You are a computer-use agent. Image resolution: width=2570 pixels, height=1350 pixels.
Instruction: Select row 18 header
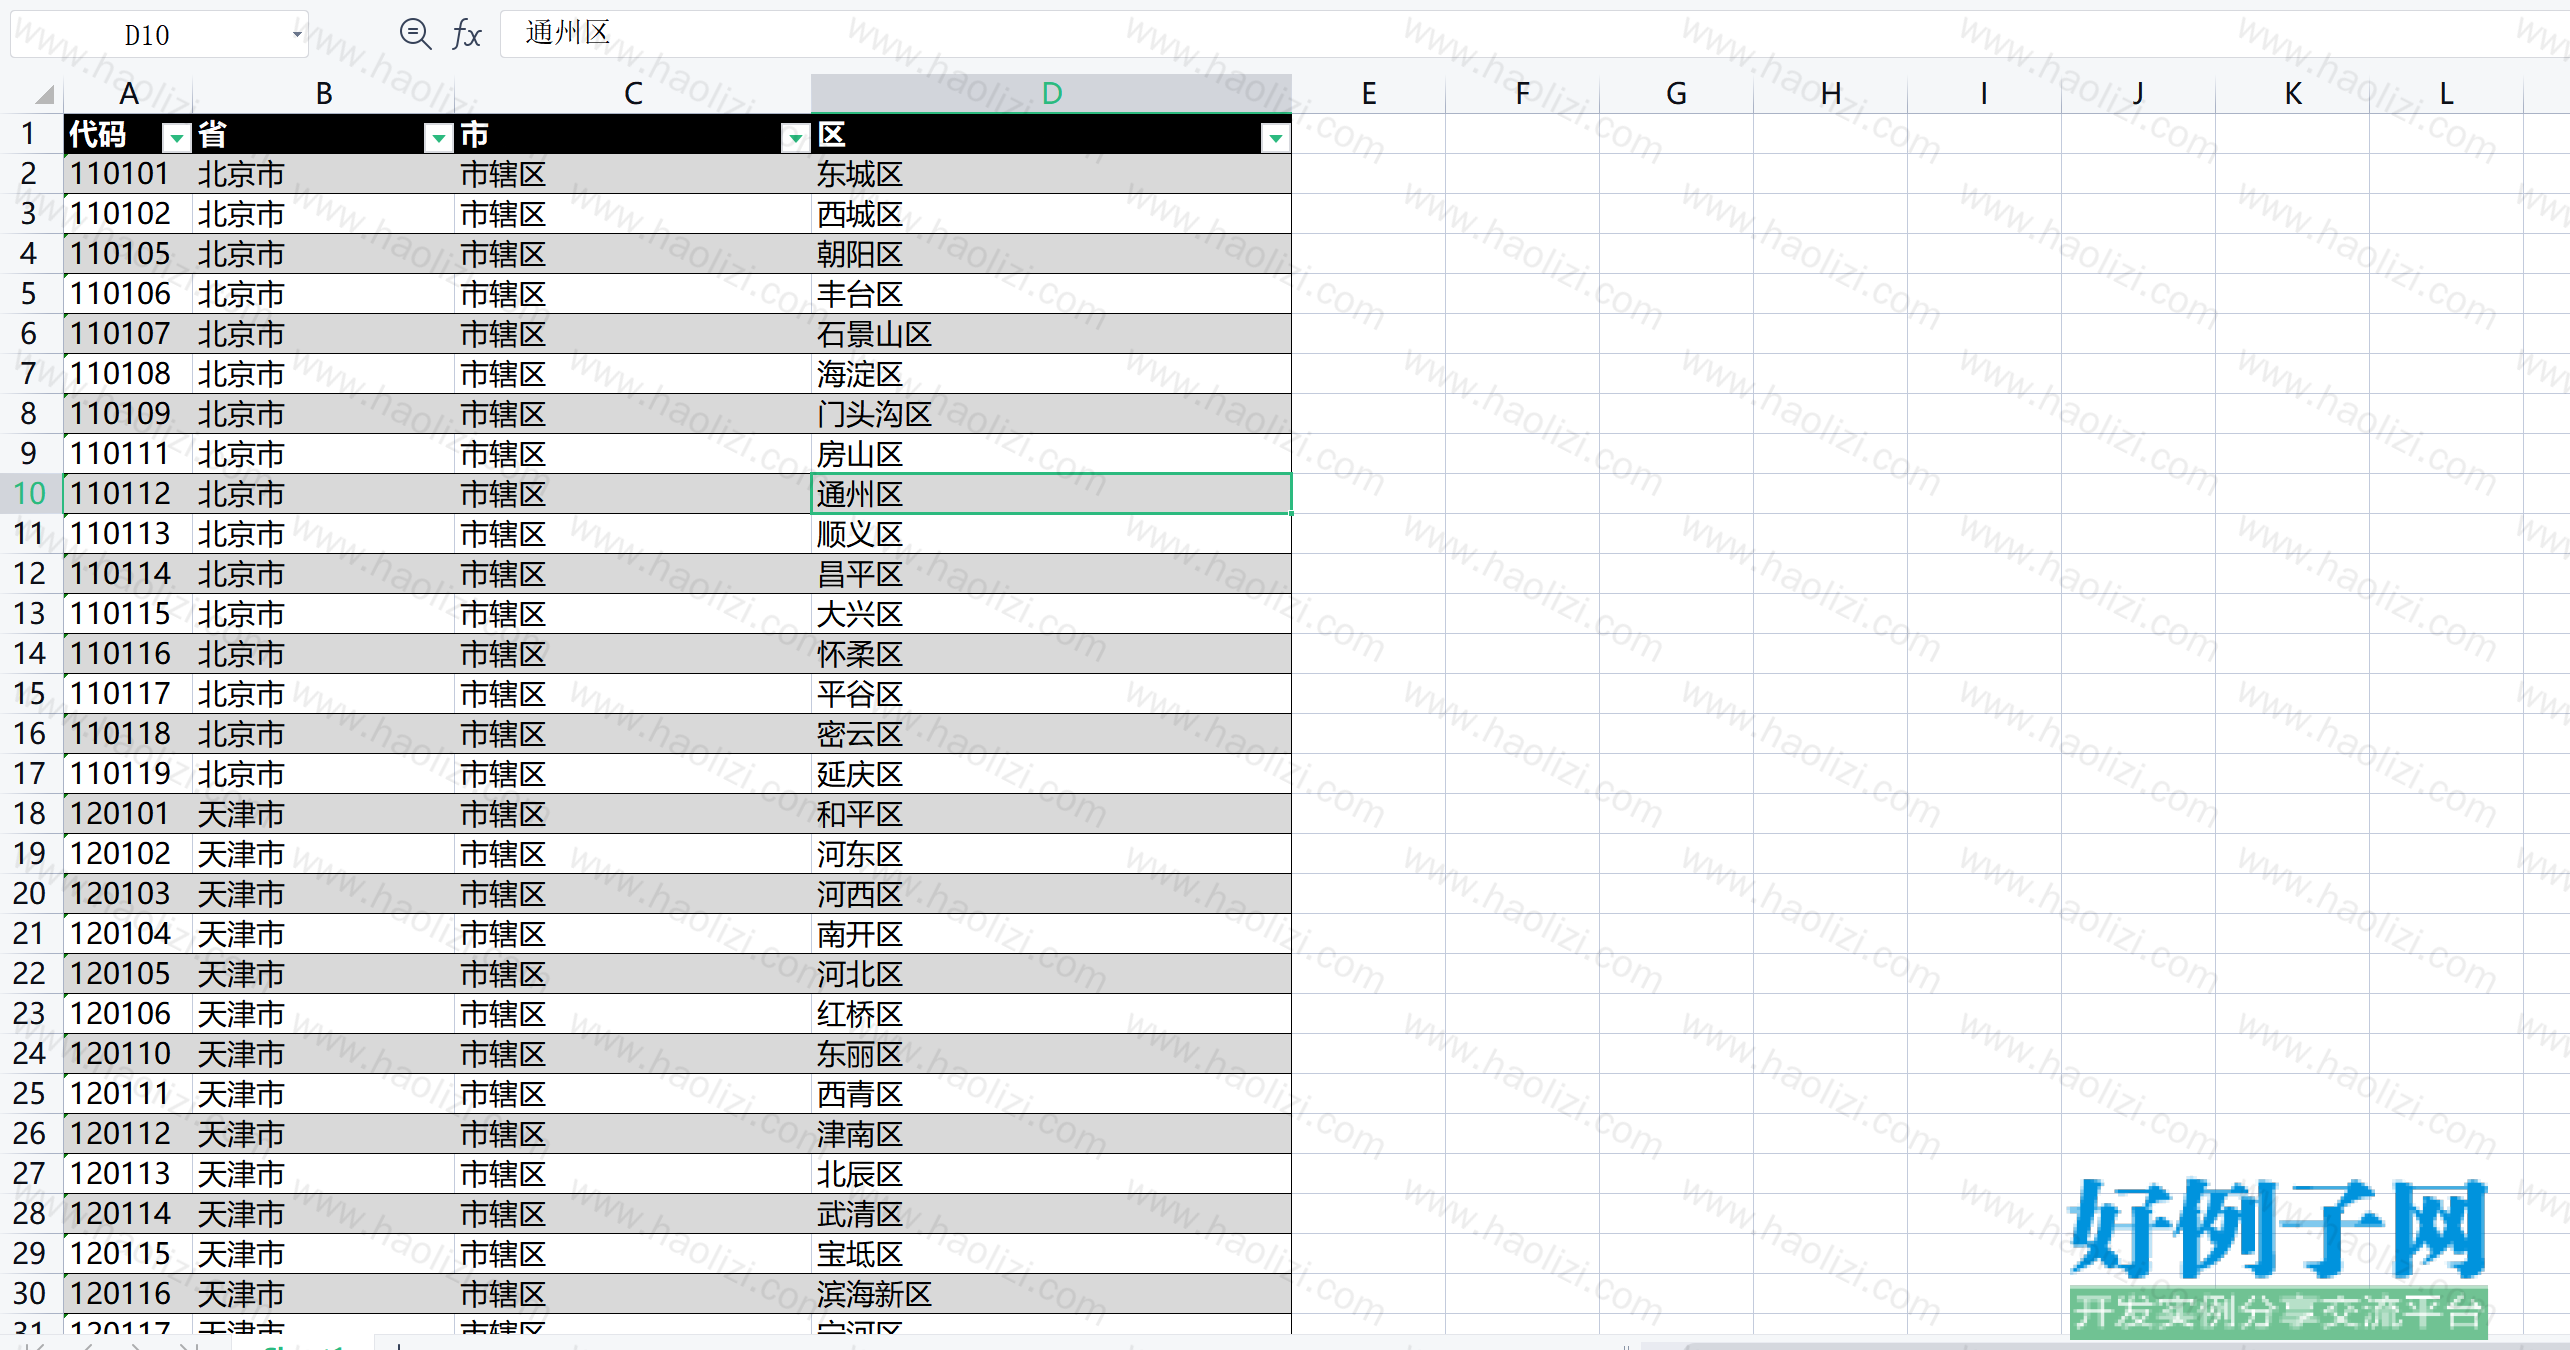[30, 814]
